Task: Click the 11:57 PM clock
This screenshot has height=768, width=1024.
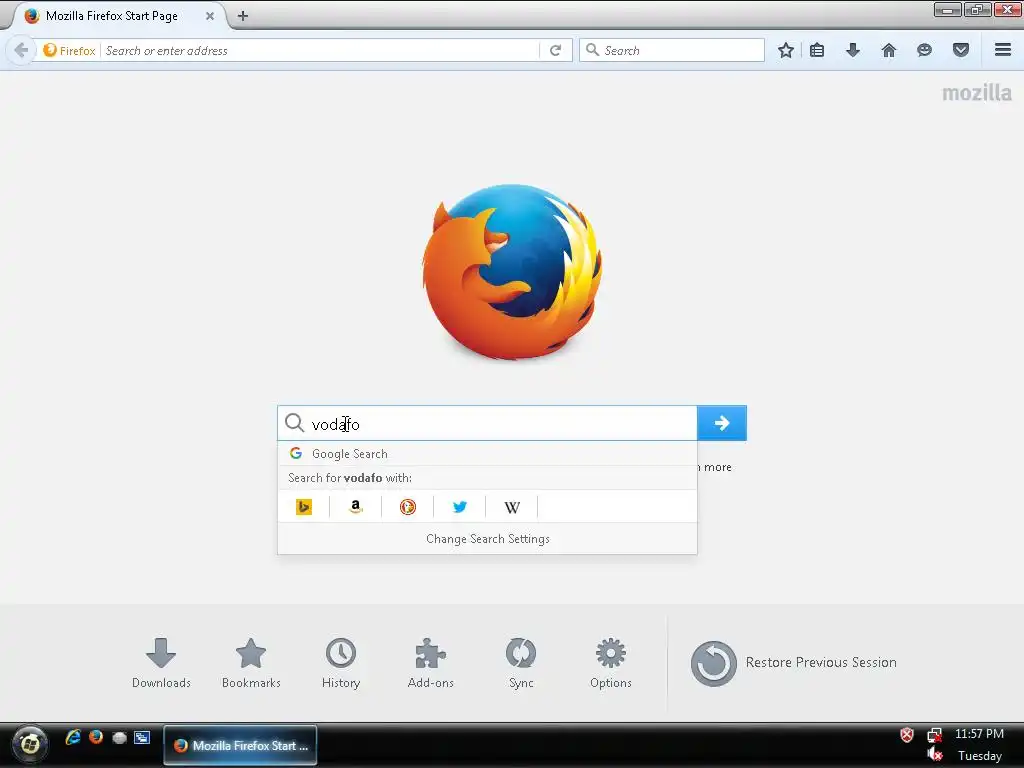Action: coord(979,733)
